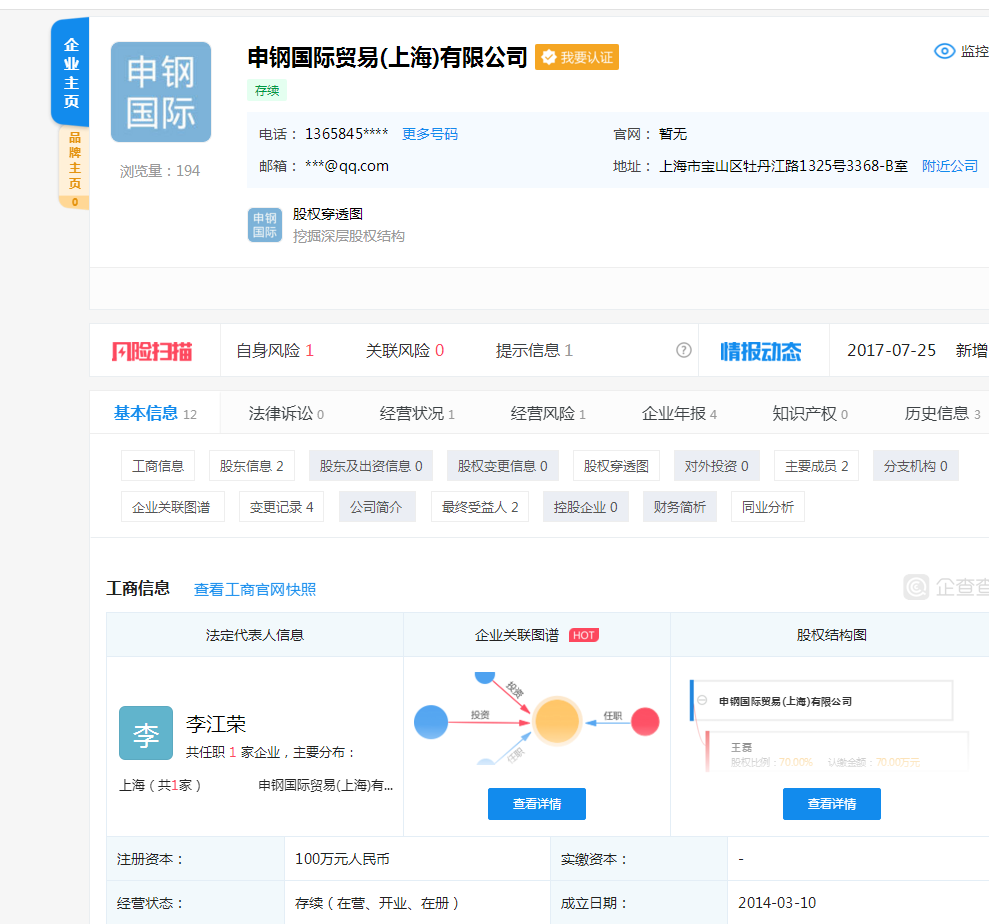Open 查看工商官网快照 link
Viewport: 989px width, 924px height.
255,590
